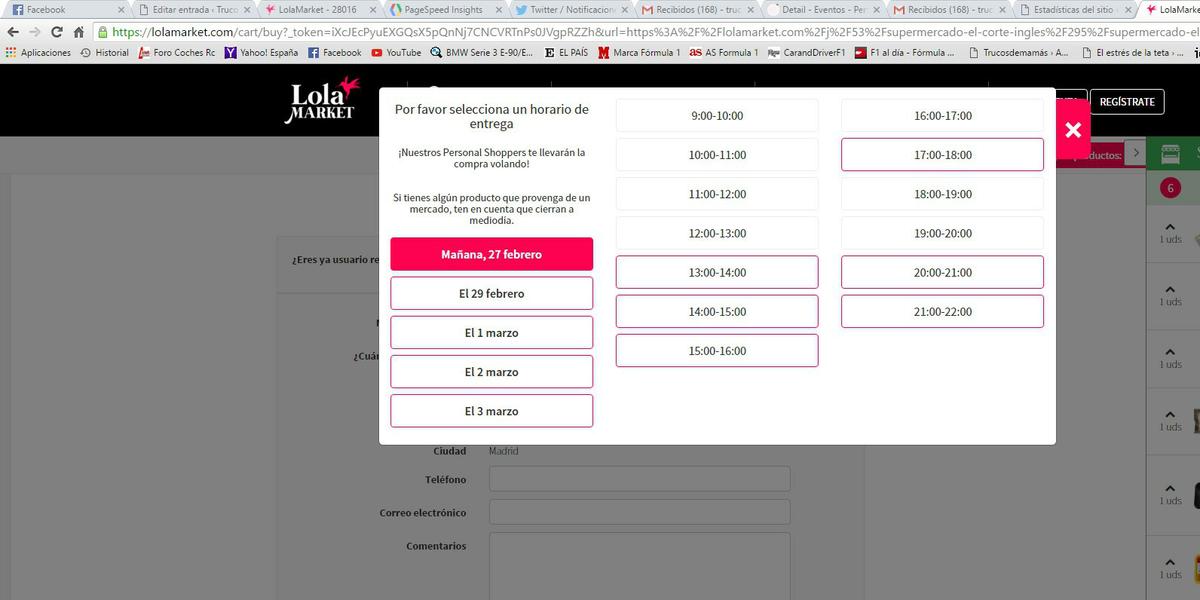Select the 13:00-14:00 delivery slot
This screenshot has width=1200, height=600.
[717, 272]
